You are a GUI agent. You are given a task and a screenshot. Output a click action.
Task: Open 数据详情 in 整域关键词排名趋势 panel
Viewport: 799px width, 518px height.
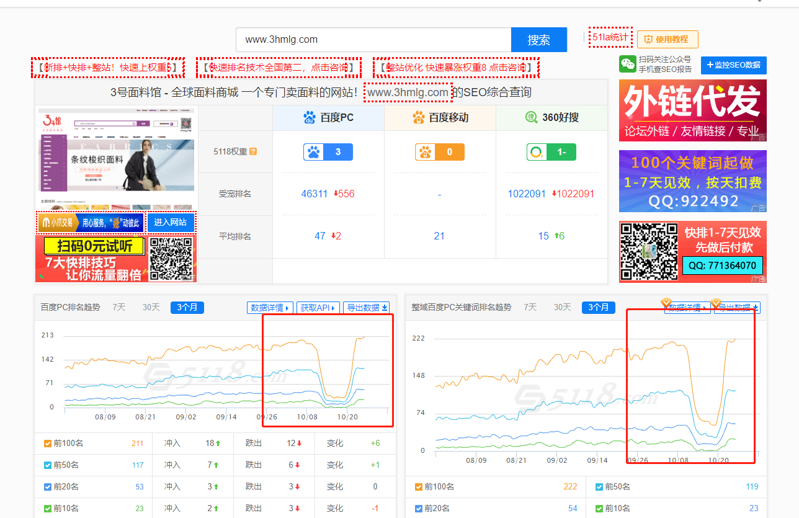point(687,308)
